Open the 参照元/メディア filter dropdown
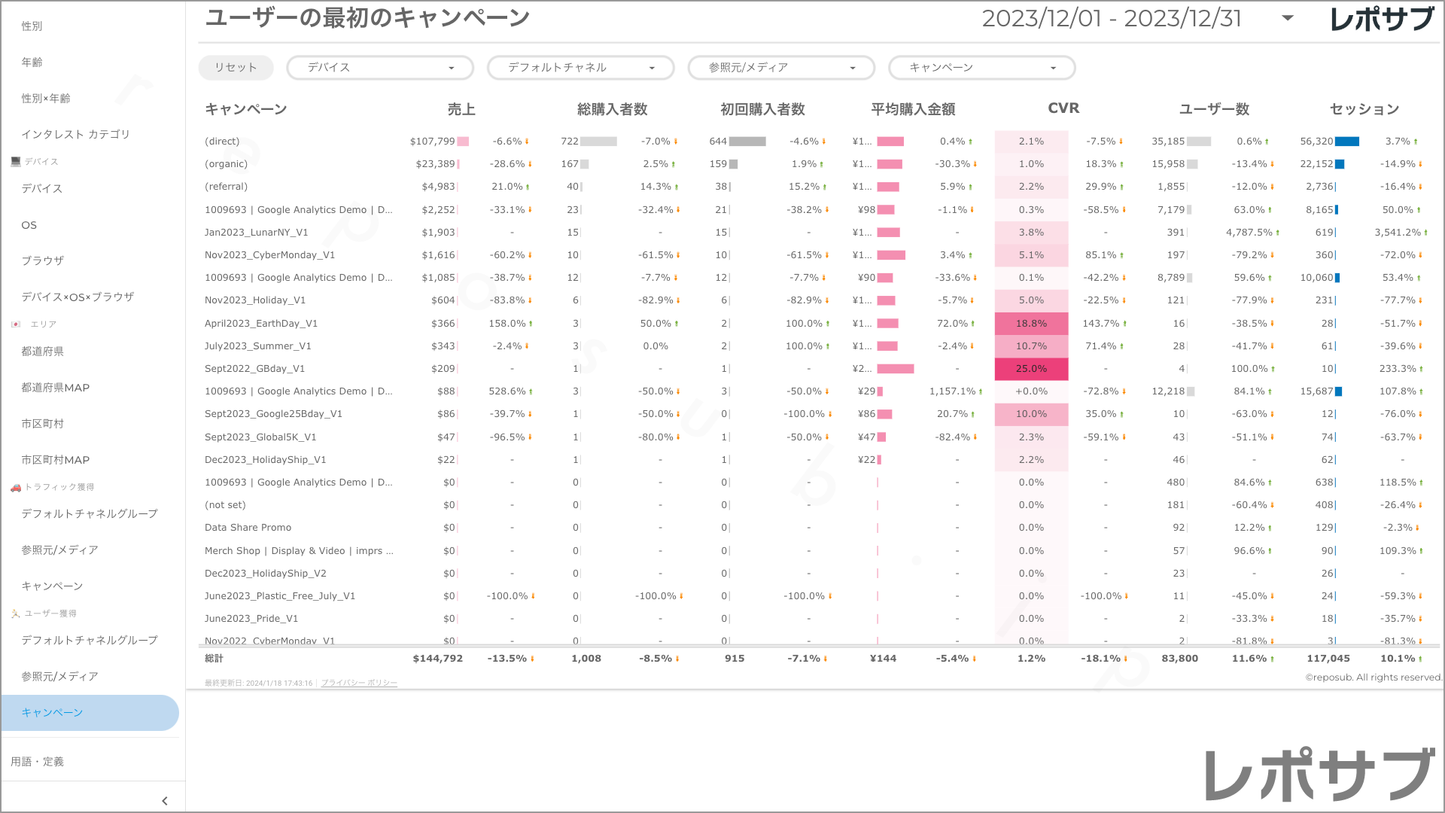 click(x=781, y=68)
